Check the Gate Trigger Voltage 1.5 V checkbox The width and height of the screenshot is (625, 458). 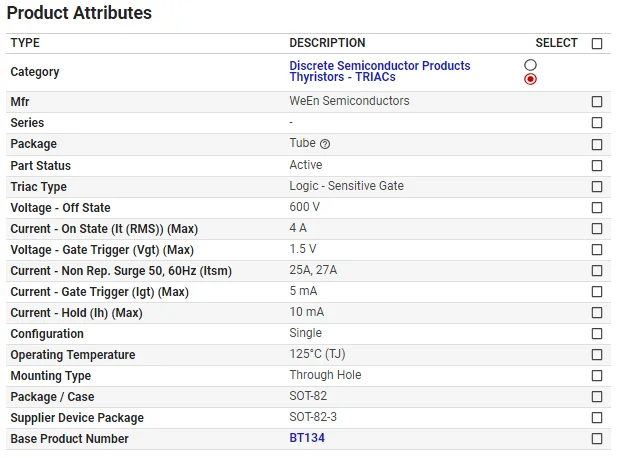pyautogui.click(x=597, y=249)
